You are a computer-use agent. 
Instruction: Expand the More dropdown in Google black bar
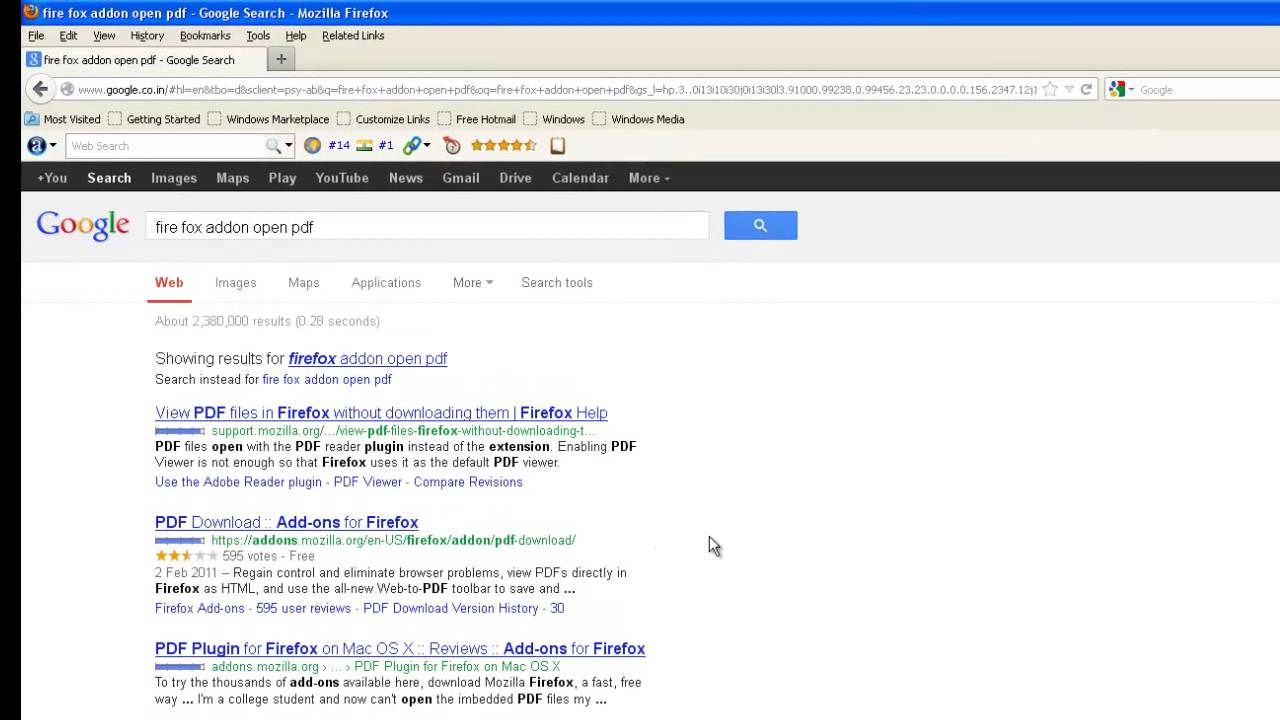point(649,178)
